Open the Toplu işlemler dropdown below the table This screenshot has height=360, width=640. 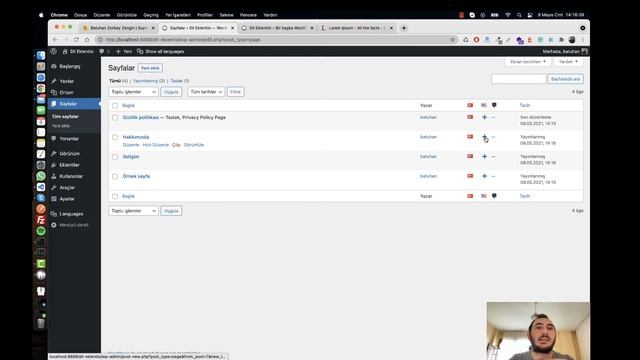pos(133,211)
